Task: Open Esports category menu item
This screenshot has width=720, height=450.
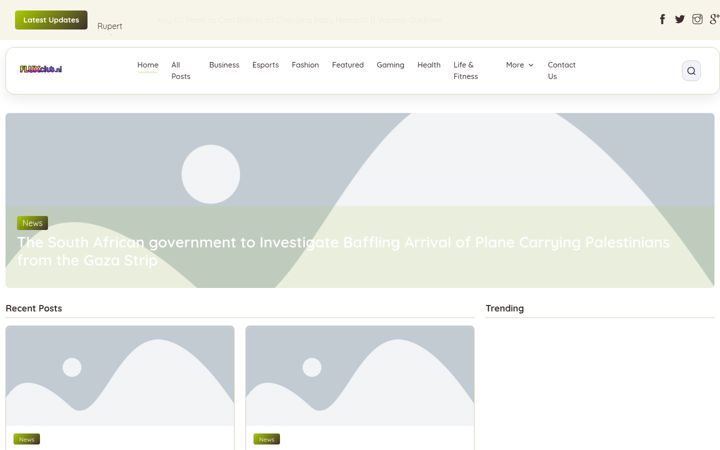Action: tap(265, 65)
